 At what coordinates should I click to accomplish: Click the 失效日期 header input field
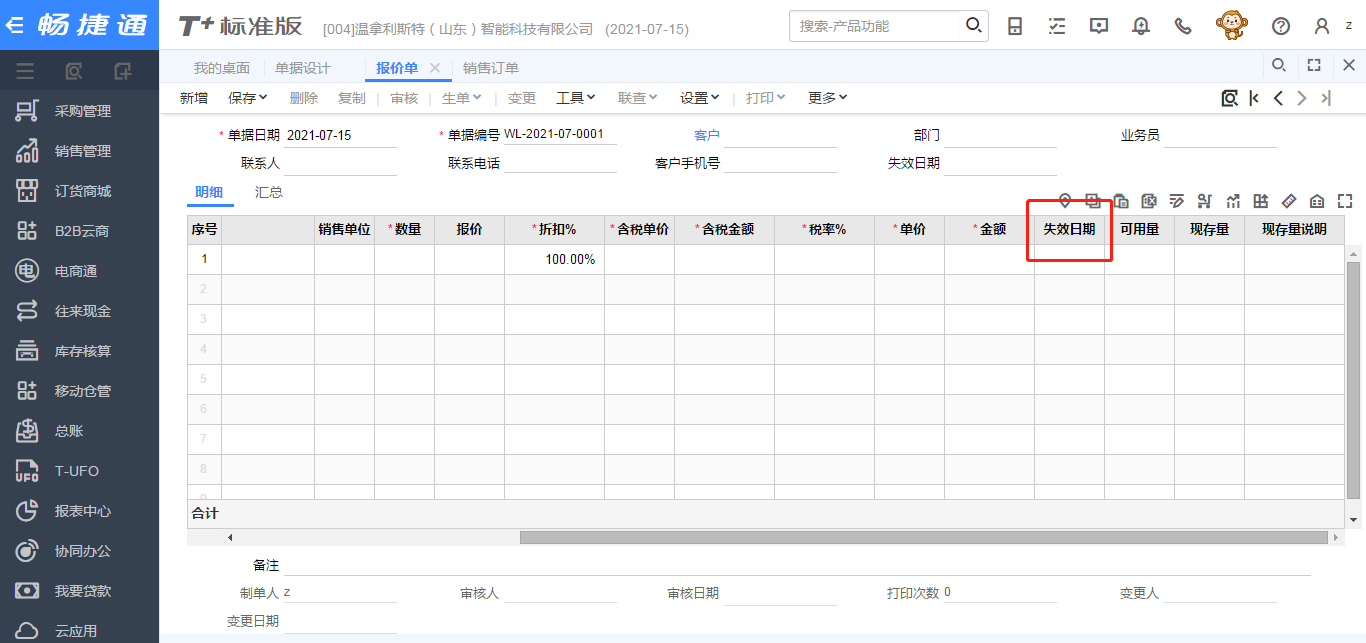1000,163
